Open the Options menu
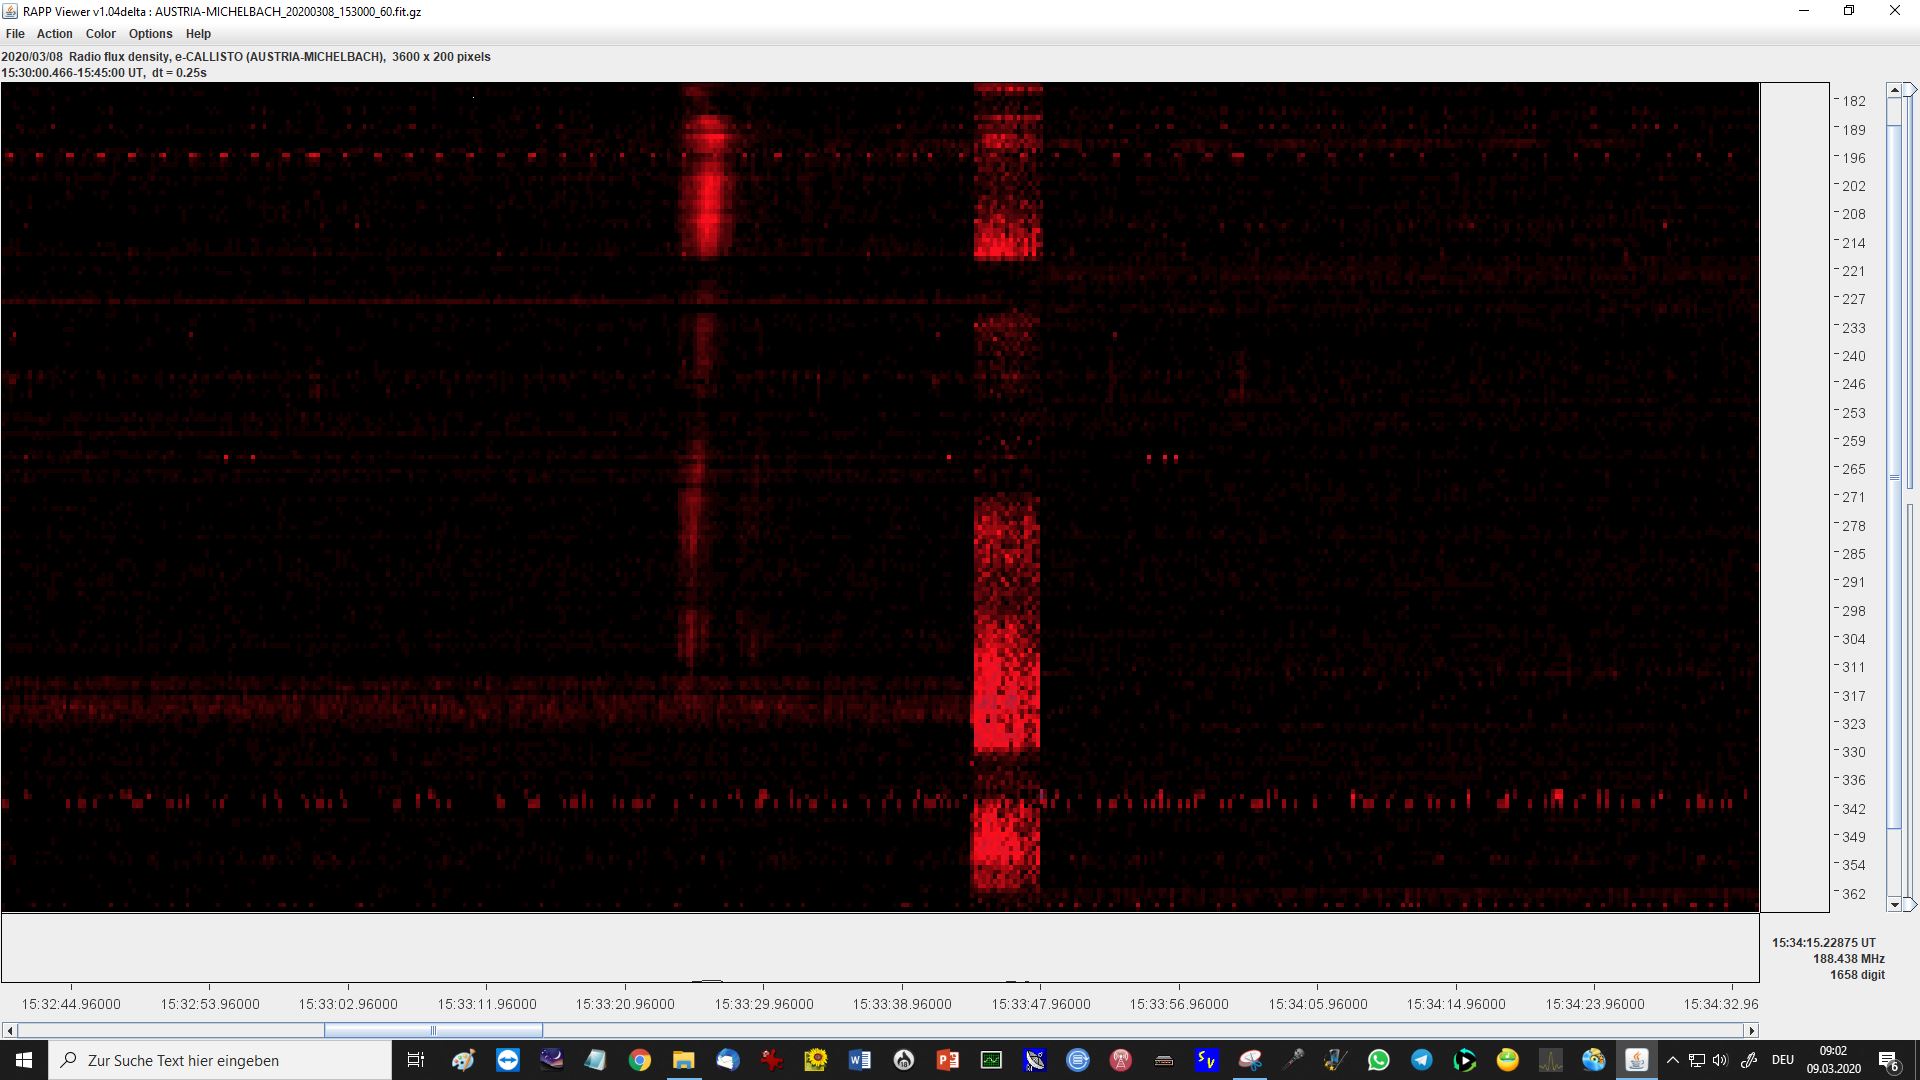 (151, 33)
